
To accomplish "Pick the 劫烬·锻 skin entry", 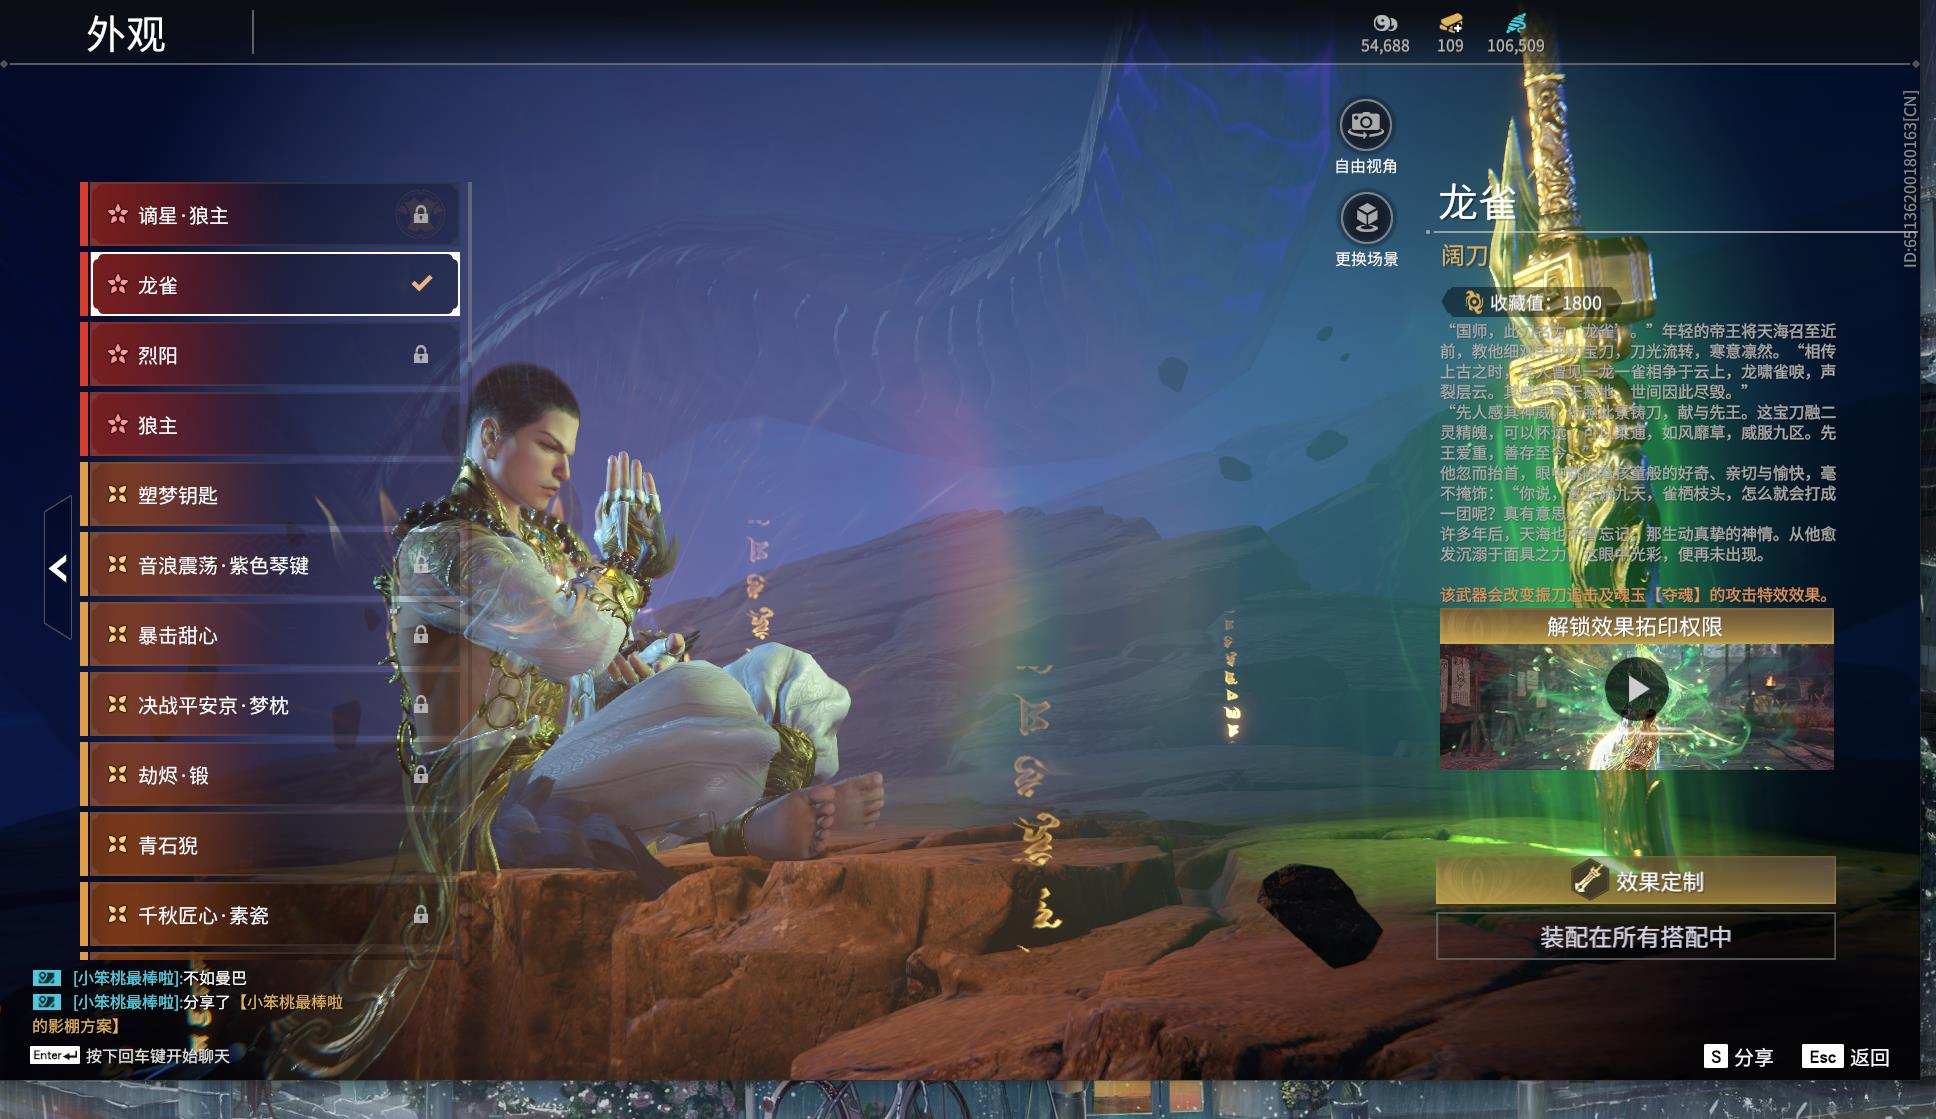I will coord(270,775).
